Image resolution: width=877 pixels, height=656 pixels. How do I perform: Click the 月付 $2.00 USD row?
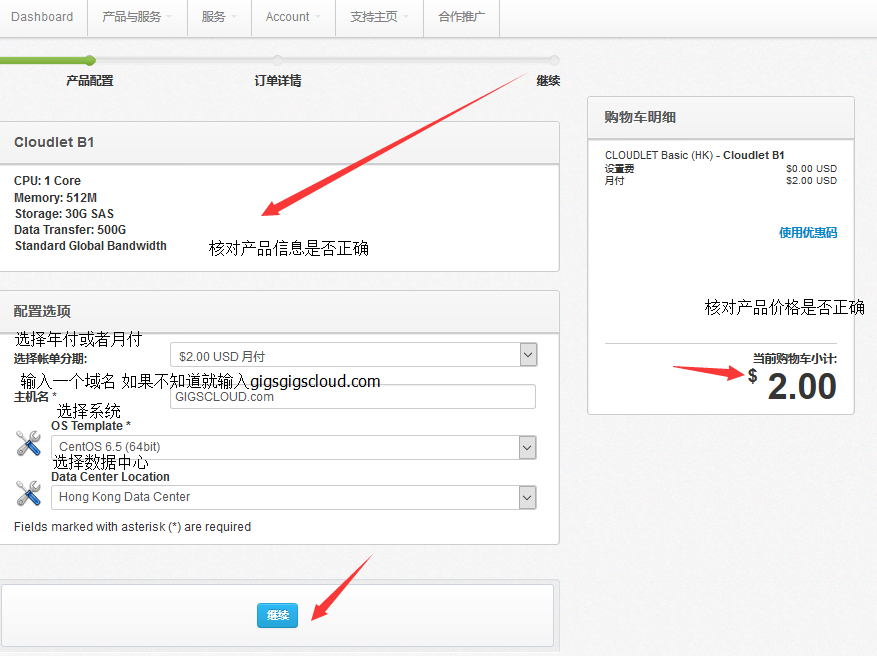(721, 181)
